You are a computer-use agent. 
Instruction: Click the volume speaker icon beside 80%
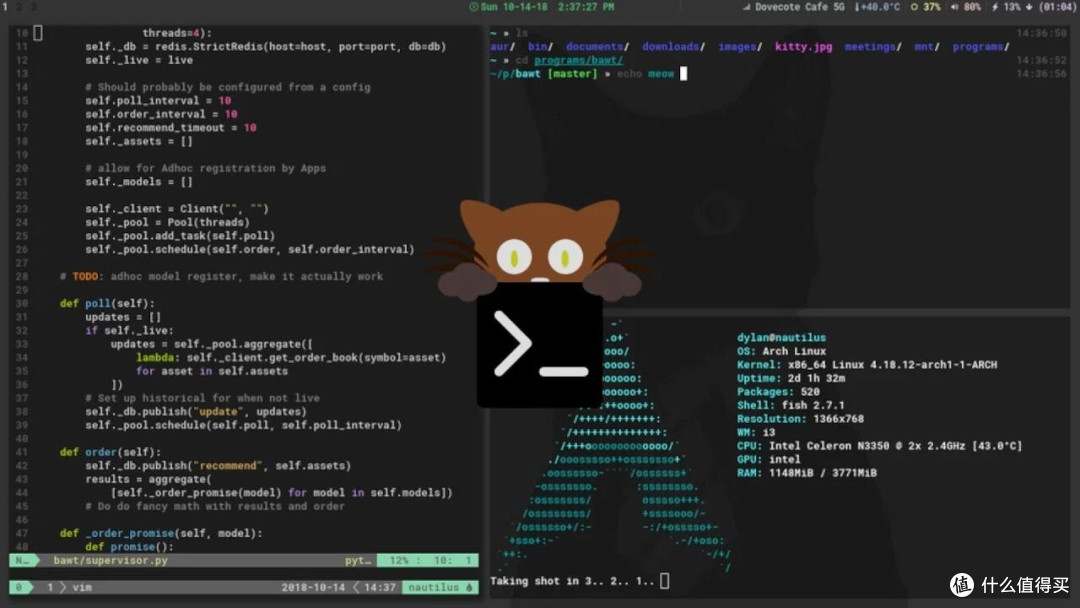tap(955, 7)
